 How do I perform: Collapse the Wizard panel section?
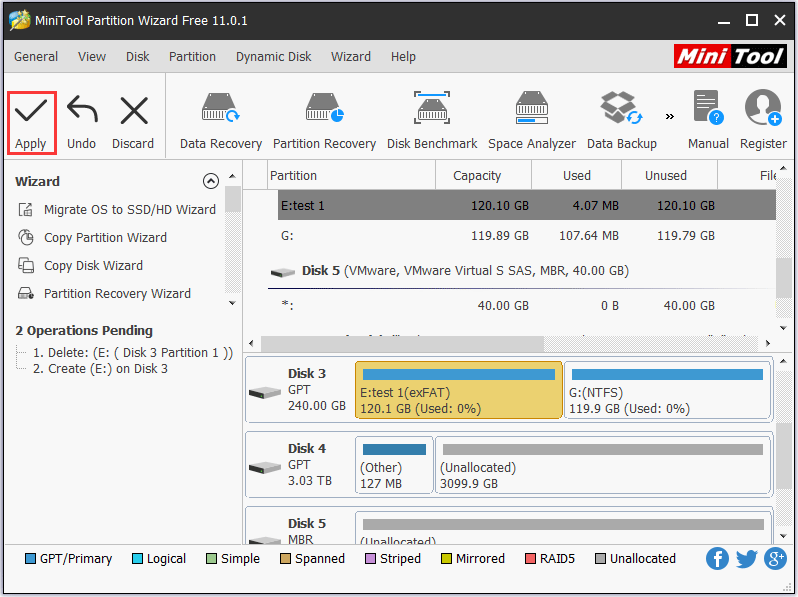pyautogui.click(x=210, y=181)
